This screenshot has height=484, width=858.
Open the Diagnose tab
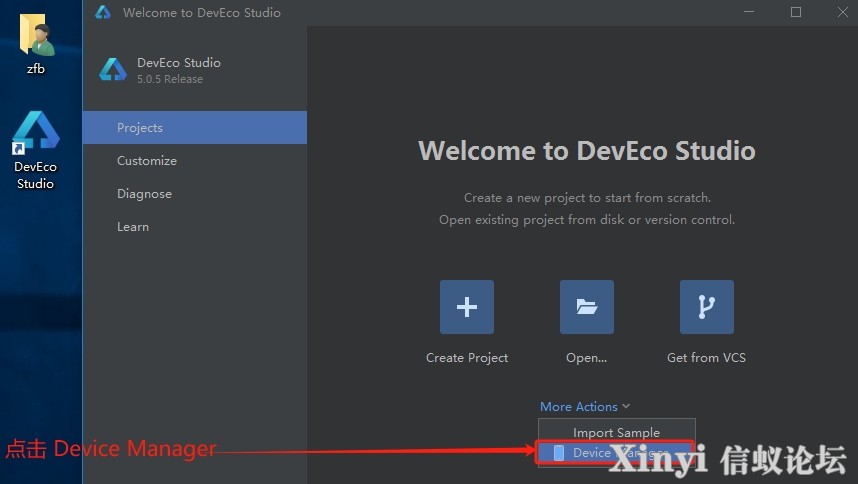coord(195,194)
